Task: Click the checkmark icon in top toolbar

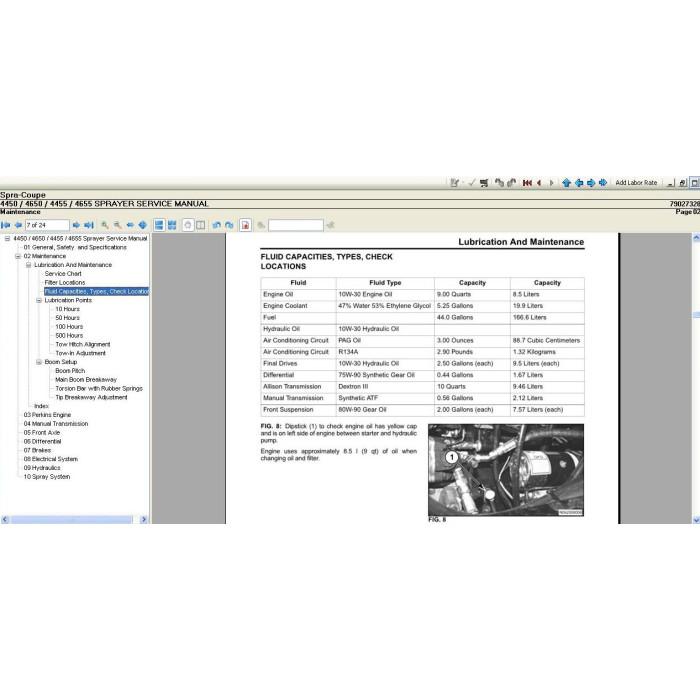Action: [471, 183]
